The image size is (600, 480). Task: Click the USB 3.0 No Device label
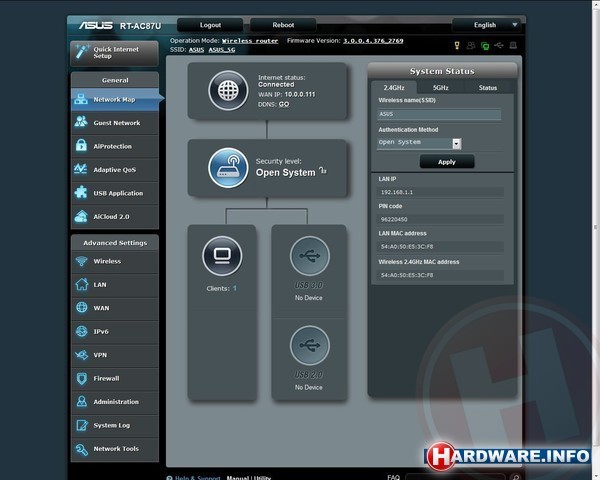click(309, 298)
